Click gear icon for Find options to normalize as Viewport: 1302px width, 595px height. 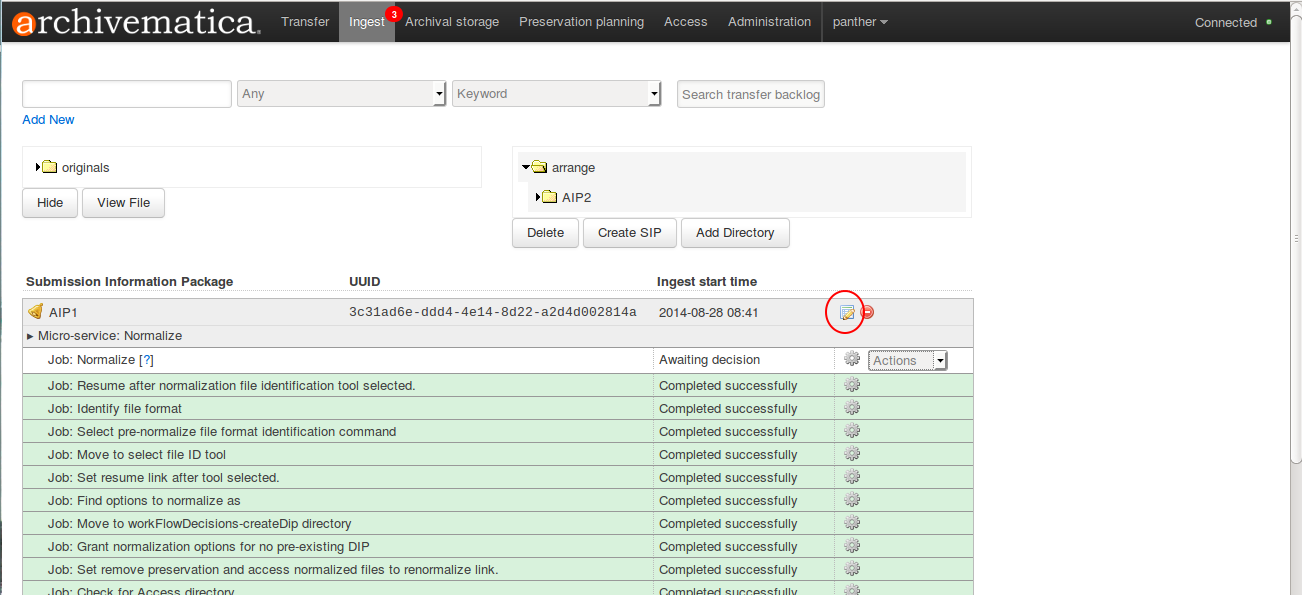[852, 500]
